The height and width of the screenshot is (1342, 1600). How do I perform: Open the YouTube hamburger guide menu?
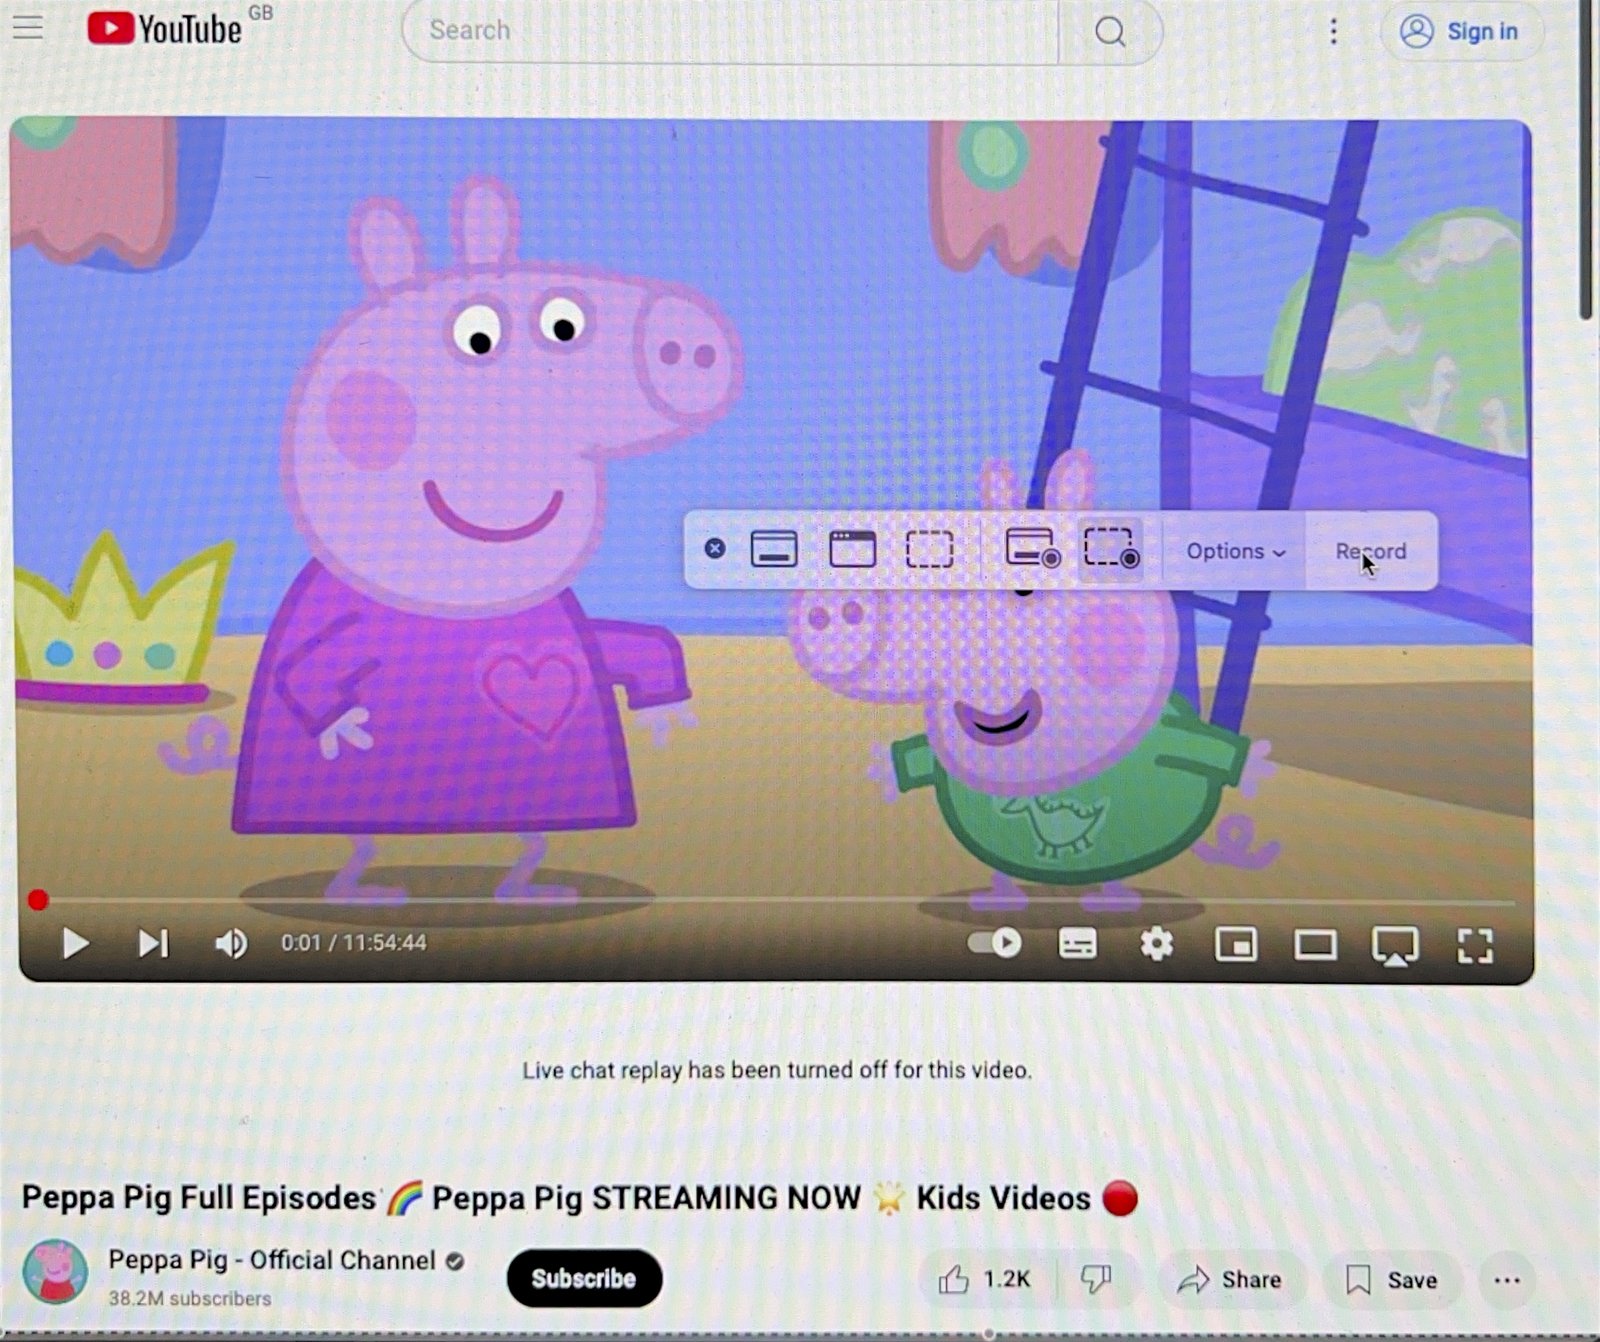click(x=28, y=27)
